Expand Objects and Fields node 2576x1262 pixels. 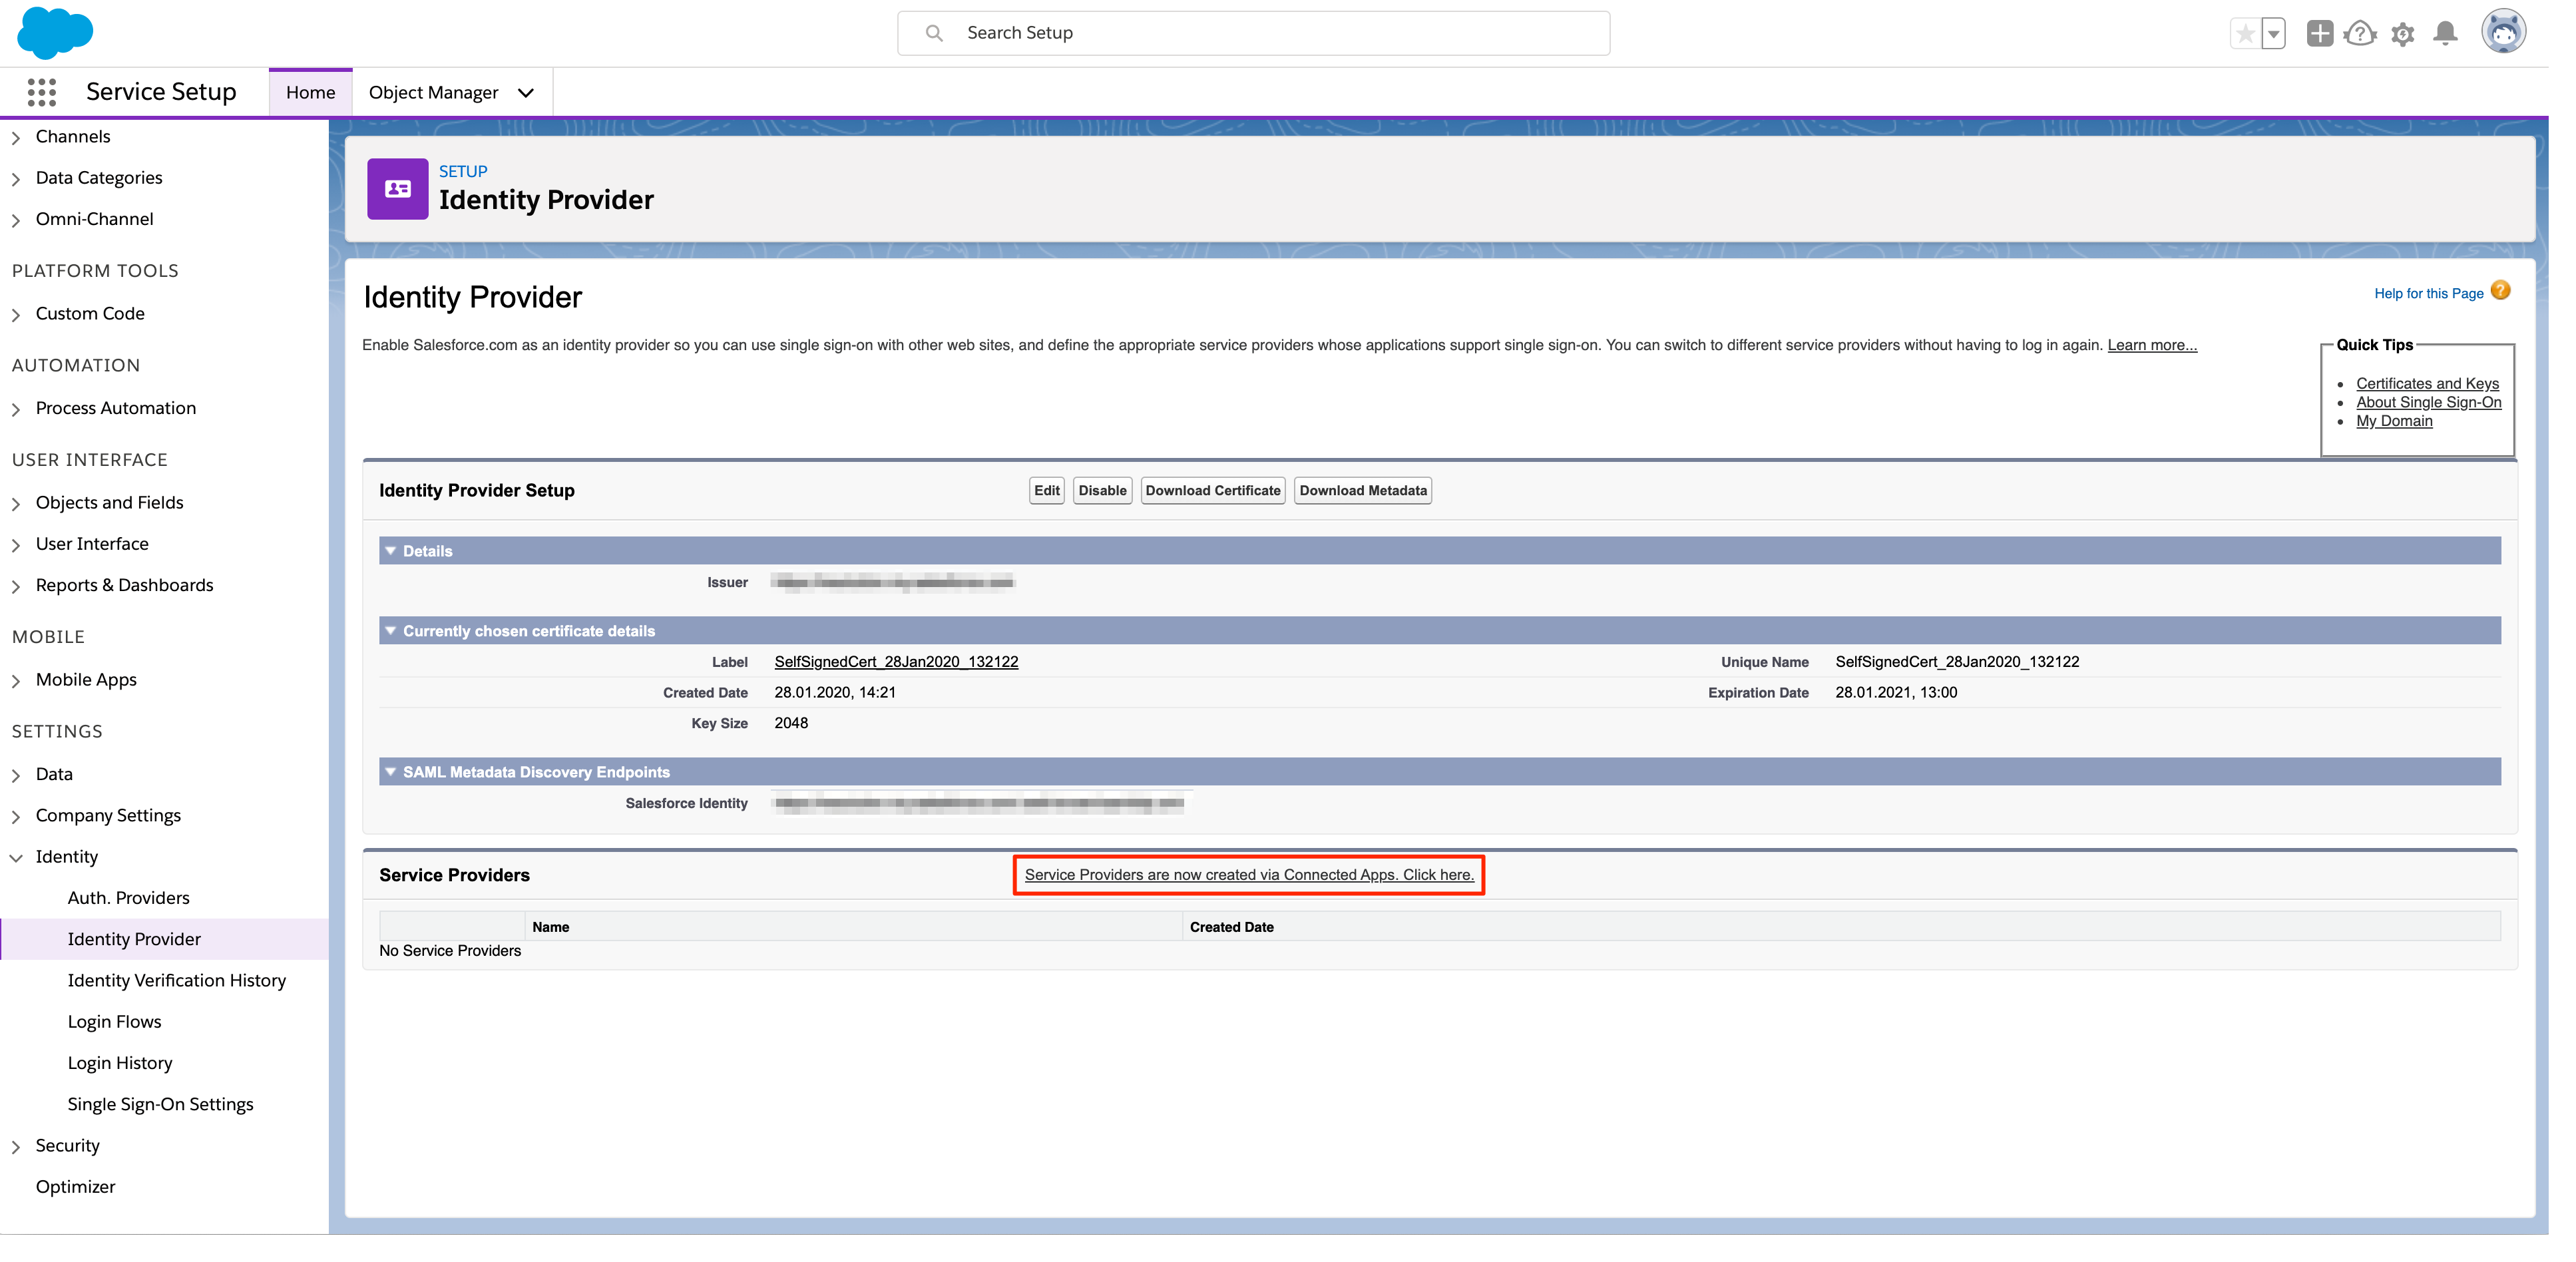pyautogui.click(x=16, y=504)
